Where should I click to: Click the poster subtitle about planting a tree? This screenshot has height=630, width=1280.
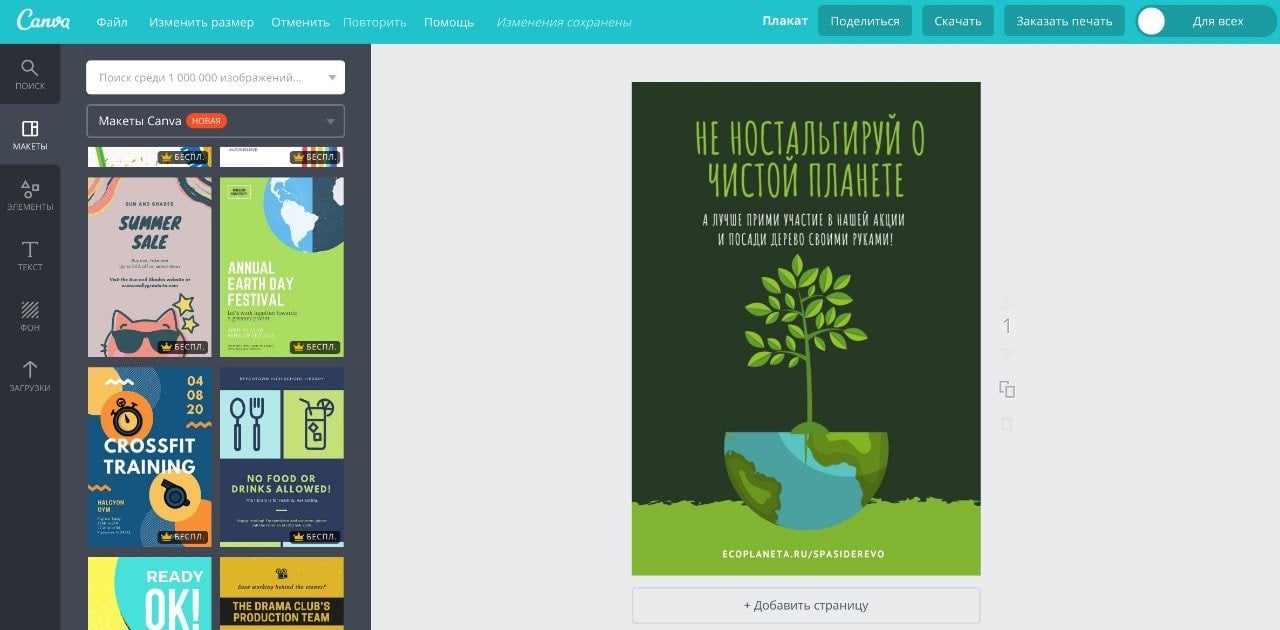point(805,230)
